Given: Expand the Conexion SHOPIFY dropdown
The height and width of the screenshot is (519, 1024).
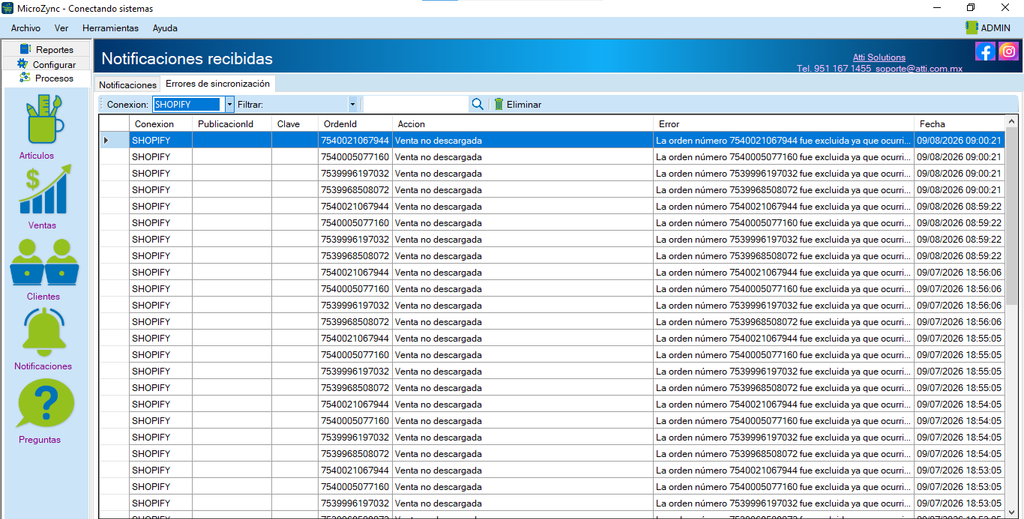Looking at the screenshot, I should (229, 104).
